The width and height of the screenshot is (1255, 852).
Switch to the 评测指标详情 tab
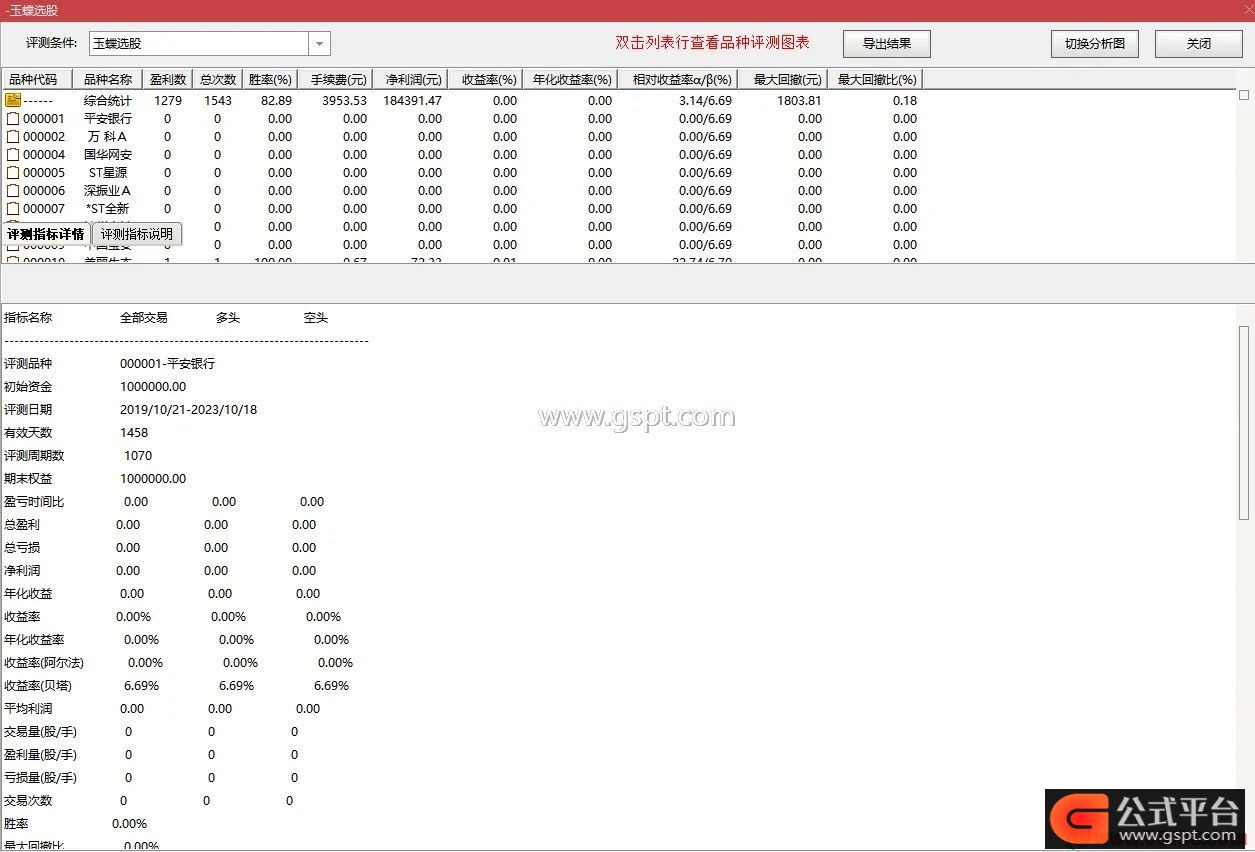(x=46, y=234)
